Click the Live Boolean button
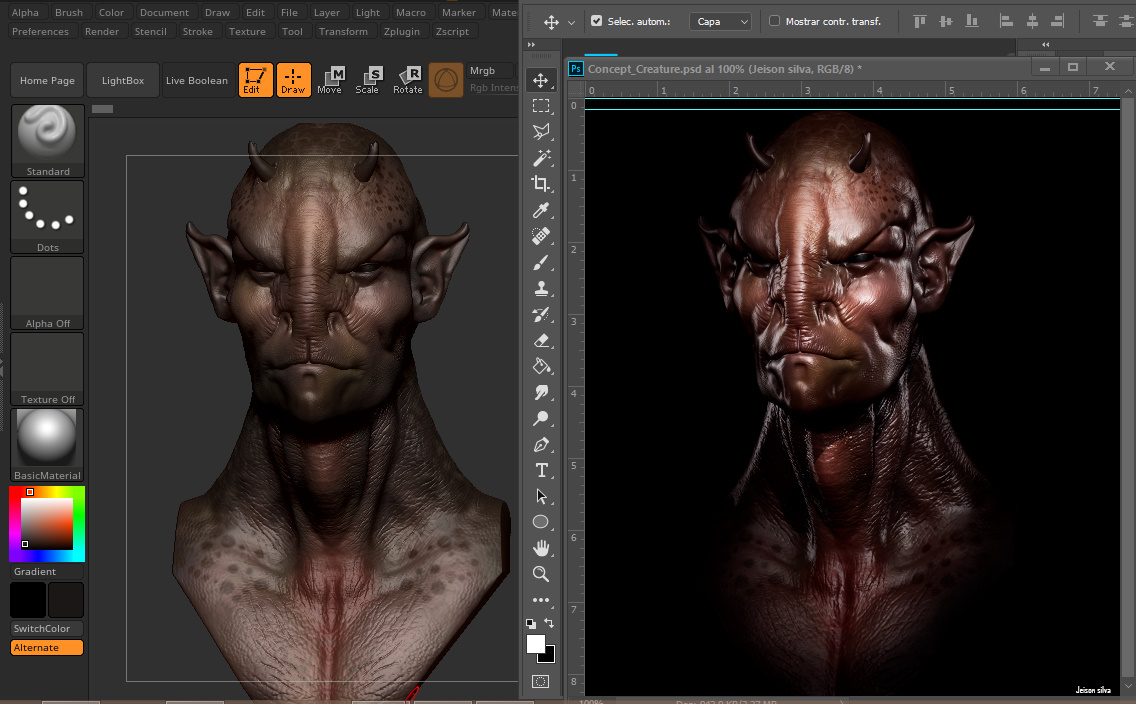Image resolution: width=1136 pixels, height=704 pixels. coord(197,80)
